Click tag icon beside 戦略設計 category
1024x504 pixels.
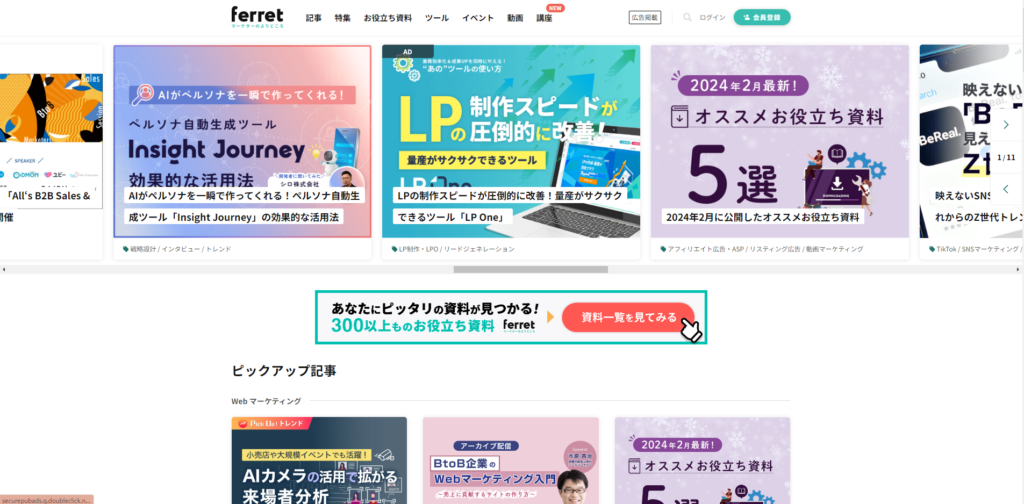pos(126,249)
